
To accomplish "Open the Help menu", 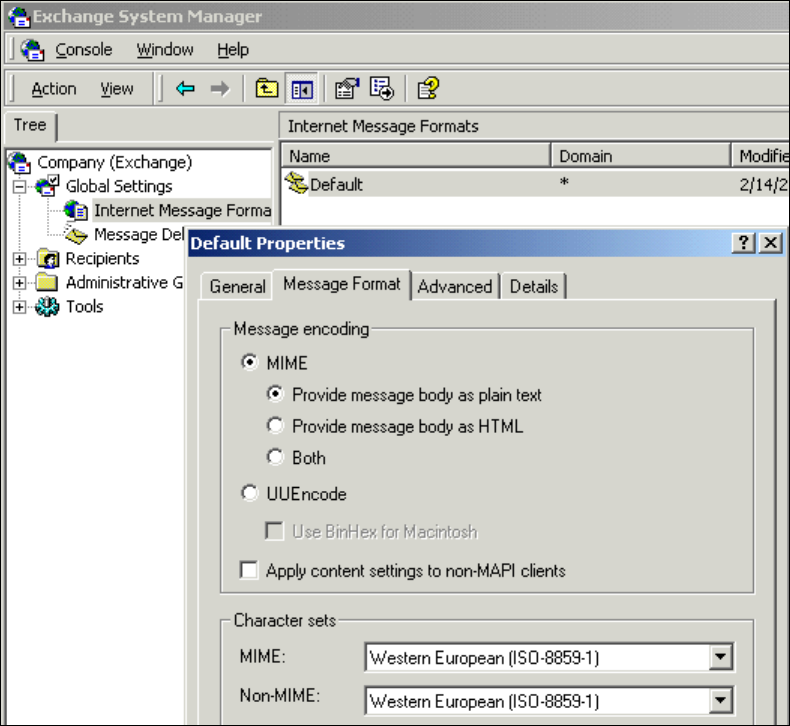I will [x=233, y=50].
